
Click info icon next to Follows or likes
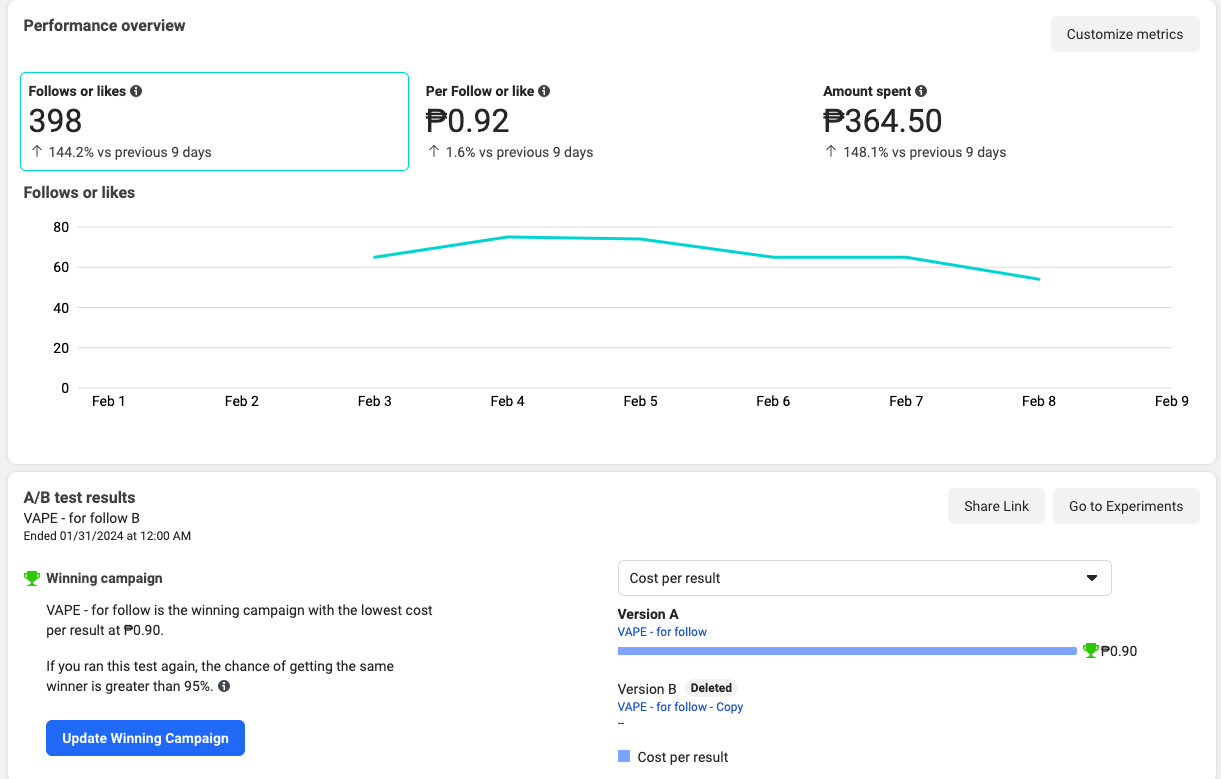point(136,91)
